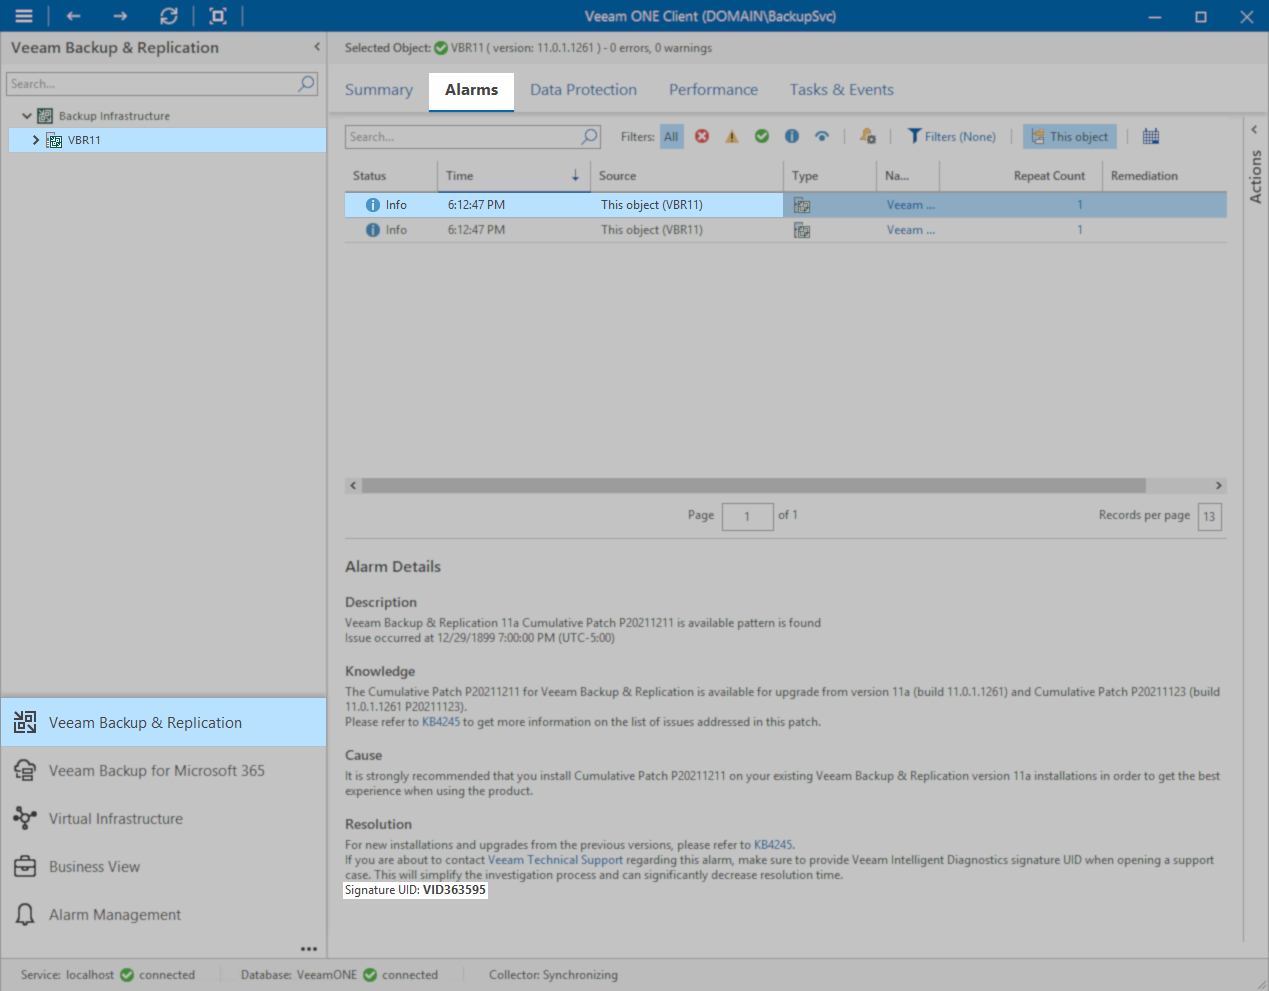Filter alarms by the green resolved icon
Image resolution: width=1269 pixels, height=991 pixels.
point(762,136)
